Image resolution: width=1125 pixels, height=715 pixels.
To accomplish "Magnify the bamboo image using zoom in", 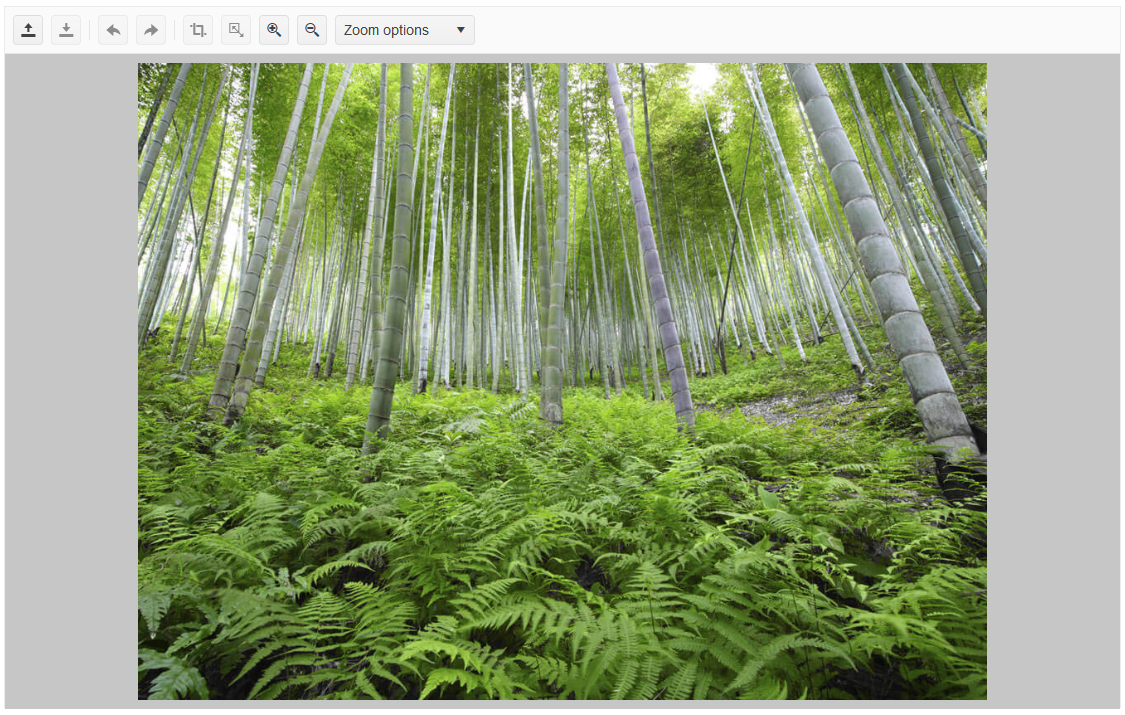I will coord(273,29).
